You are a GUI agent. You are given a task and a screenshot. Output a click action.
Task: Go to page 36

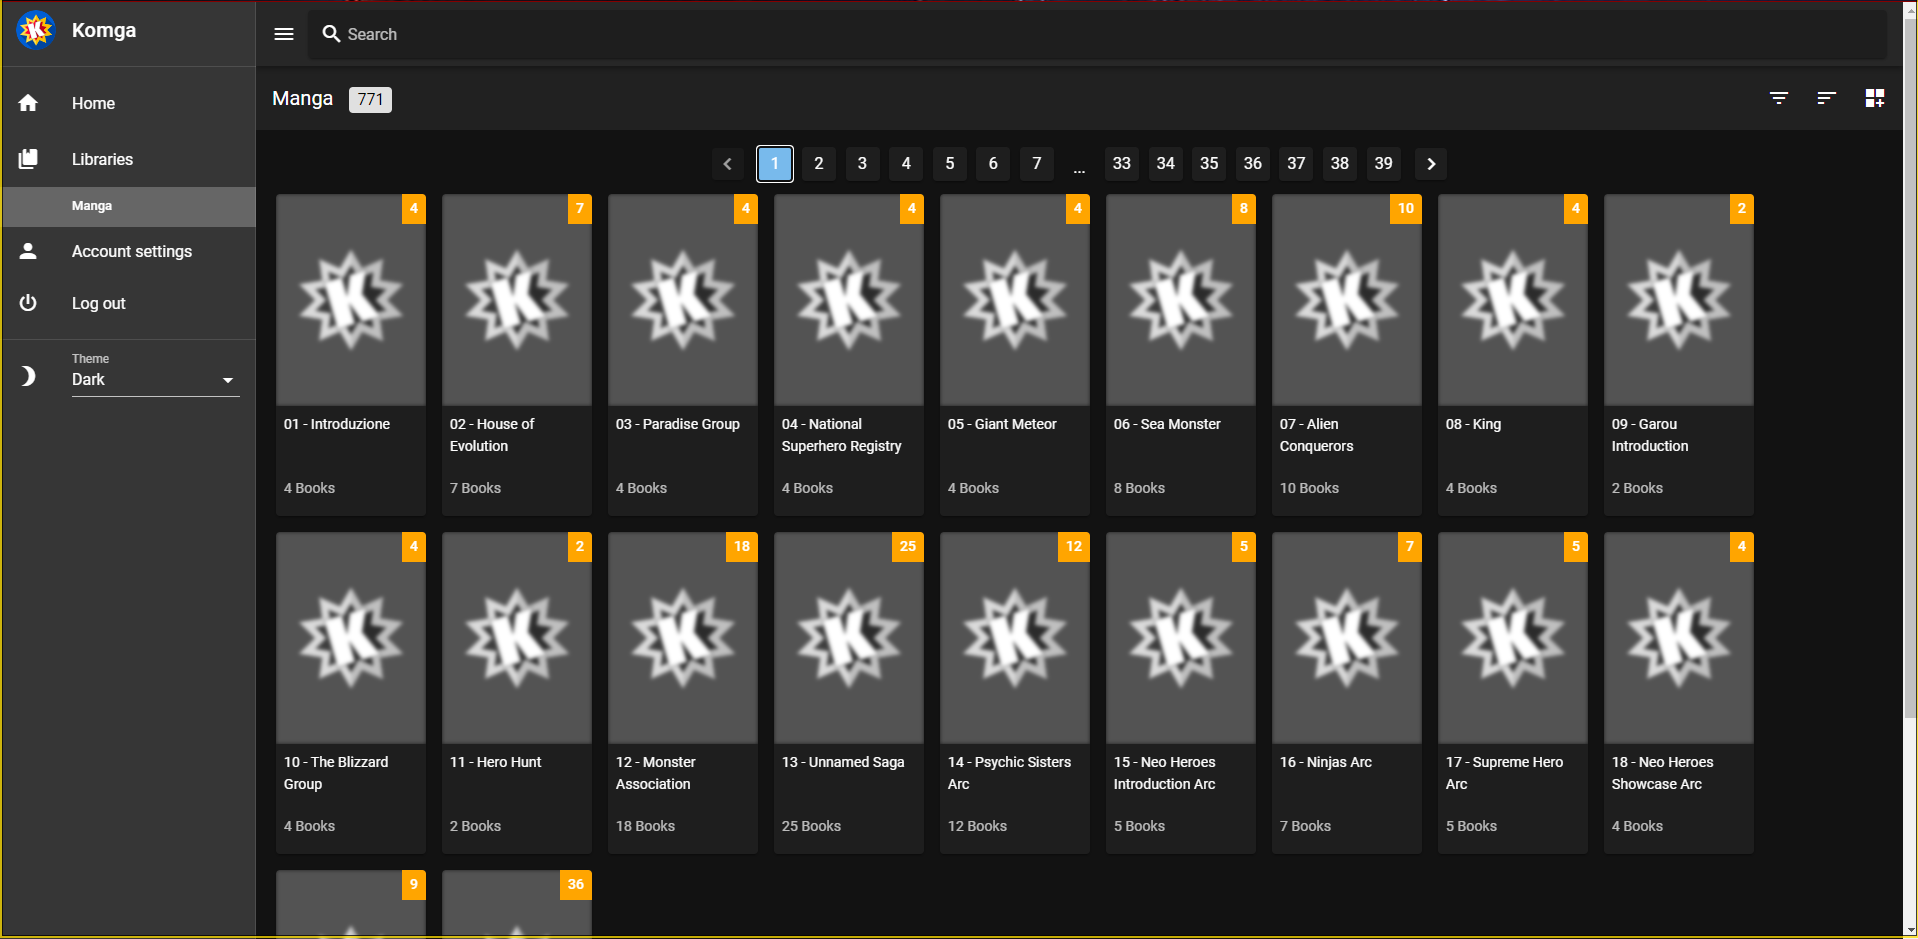(x=1253, y=163)
